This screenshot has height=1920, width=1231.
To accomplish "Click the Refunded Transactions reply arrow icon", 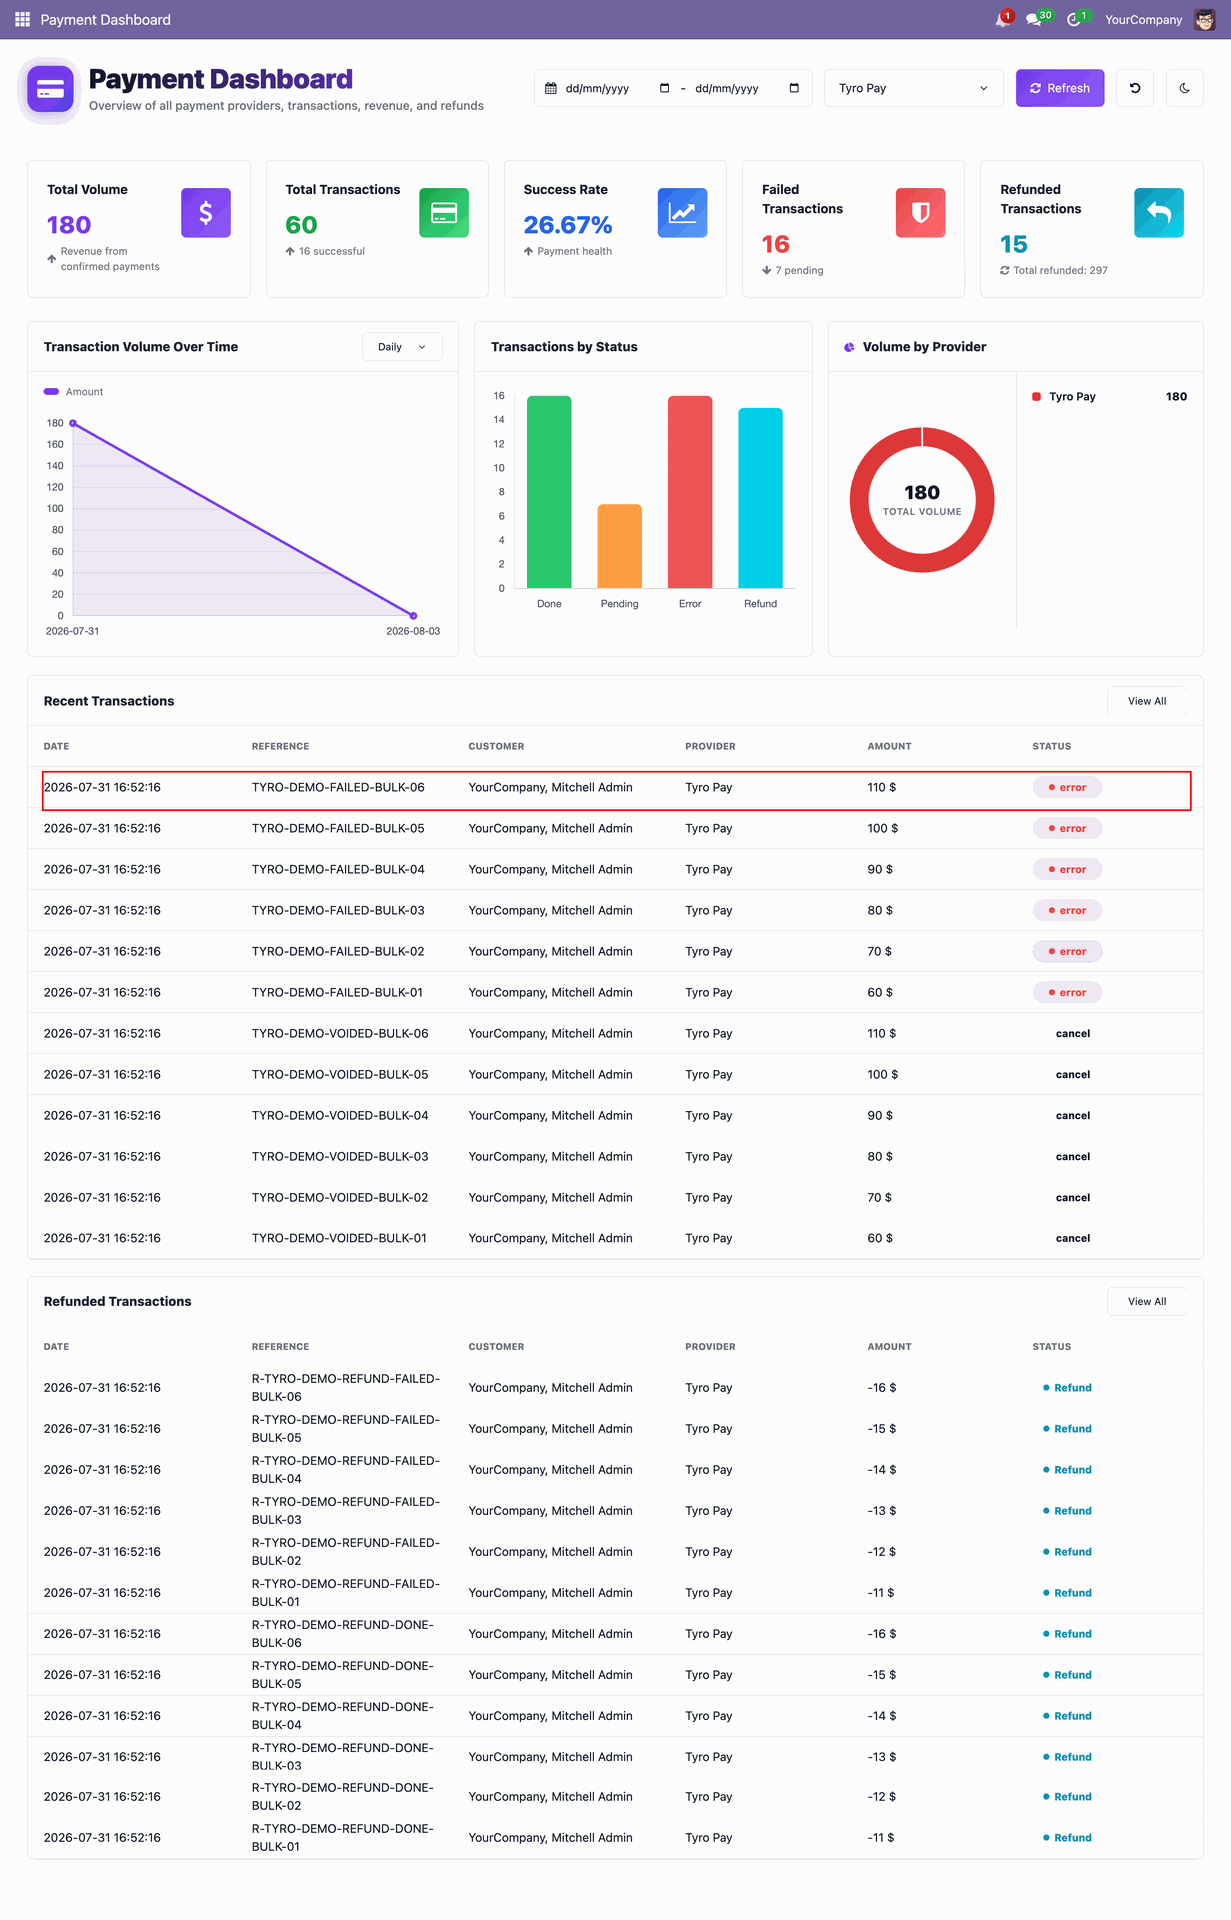I will coord(1159,213).
